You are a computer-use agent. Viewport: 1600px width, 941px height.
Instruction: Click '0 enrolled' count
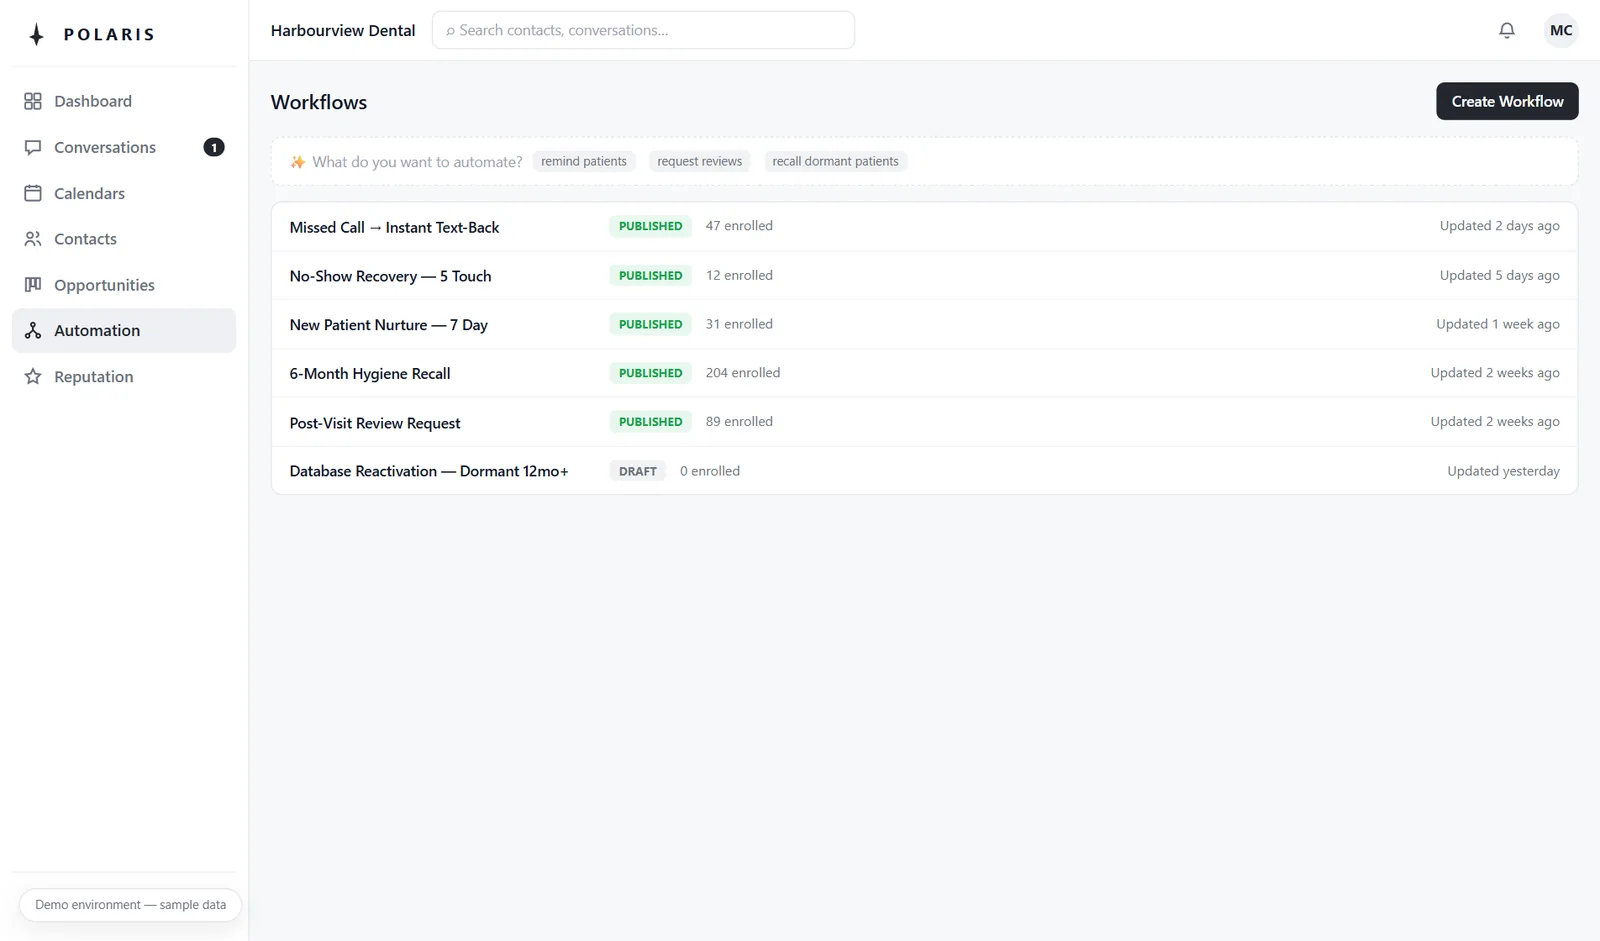point(710,471)
